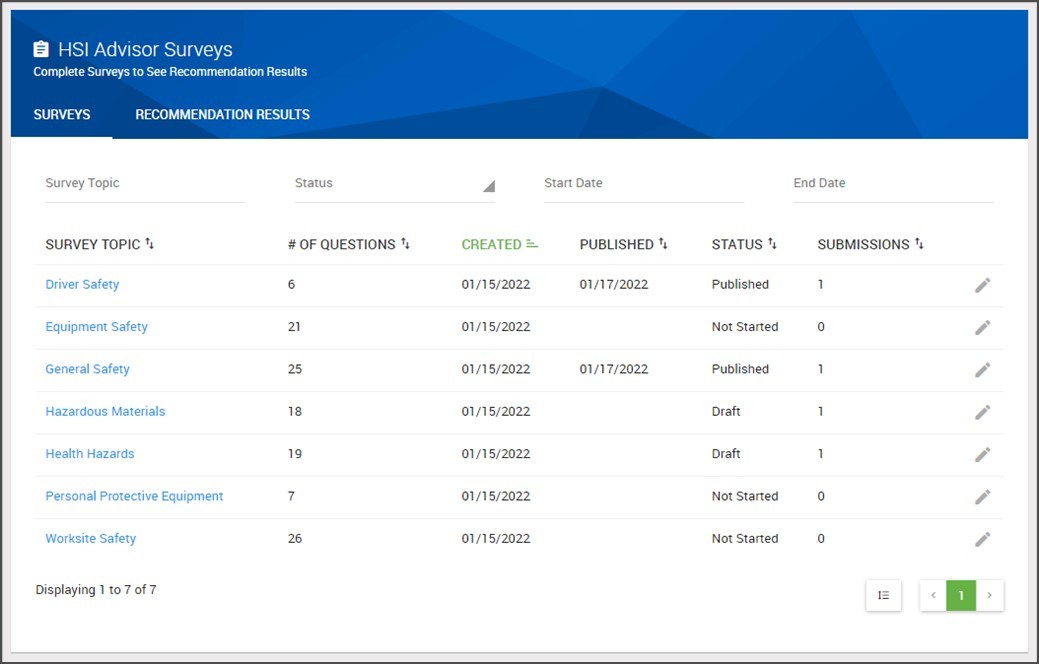Viewport: 1039px width, 664px height.
Task: Open the Hazardous Materials survey link
Action: 105,412
